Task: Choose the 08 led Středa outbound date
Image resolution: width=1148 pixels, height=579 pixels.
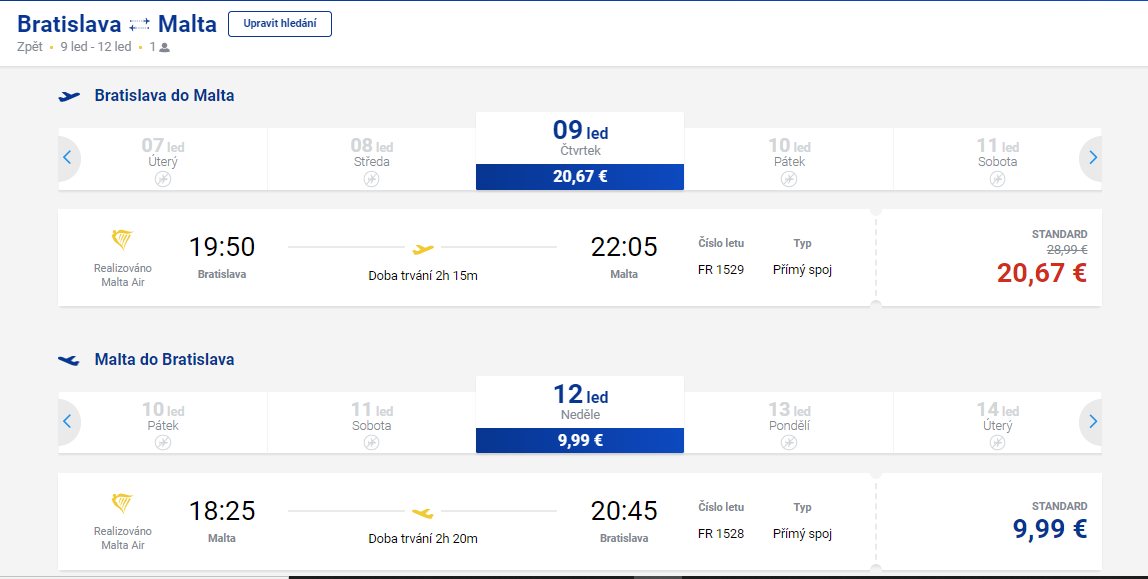Action: [x=371, y=160]
